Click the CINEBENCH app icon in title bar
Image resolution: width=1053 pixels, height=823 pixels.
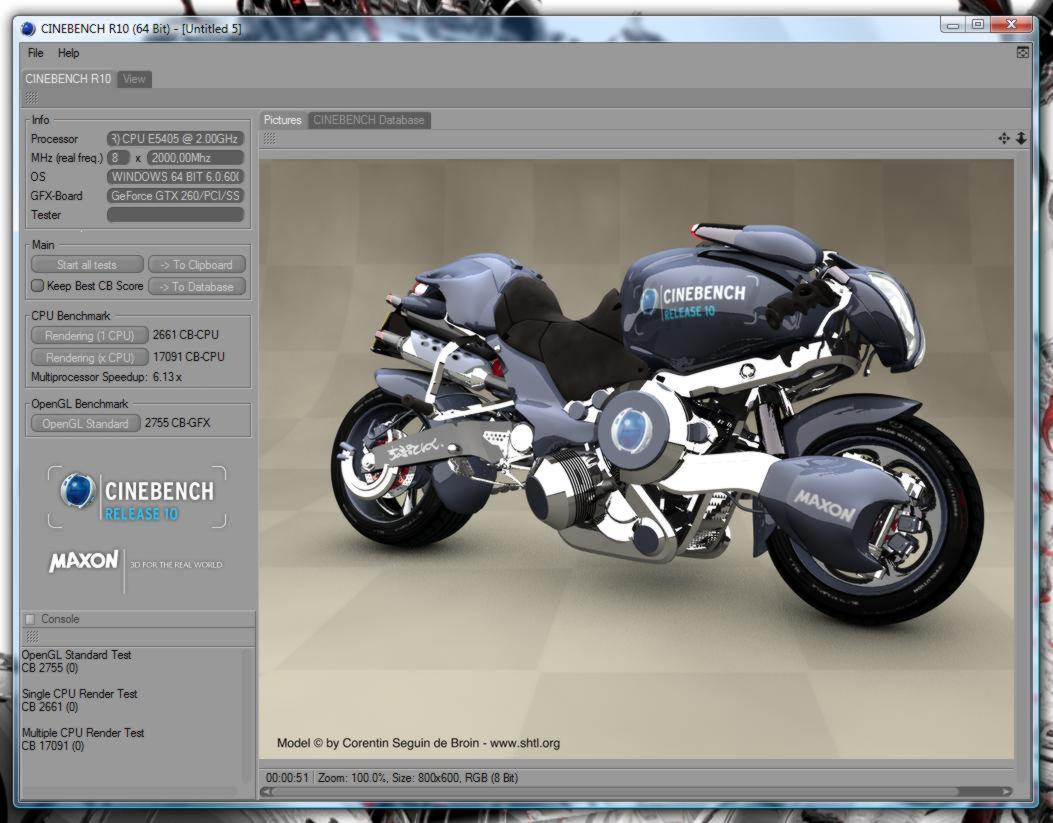28,28
